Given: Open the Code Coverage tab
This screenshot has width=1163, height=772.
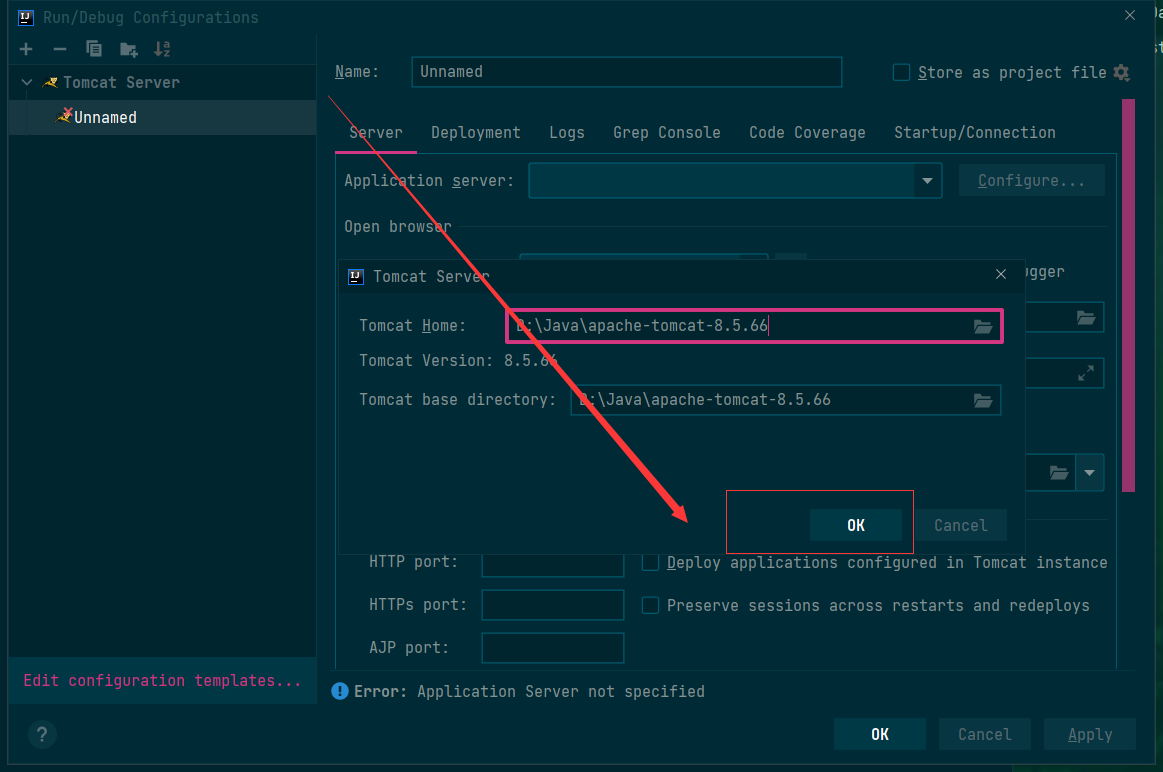Looking at the screenshot, I should [807, 133].
